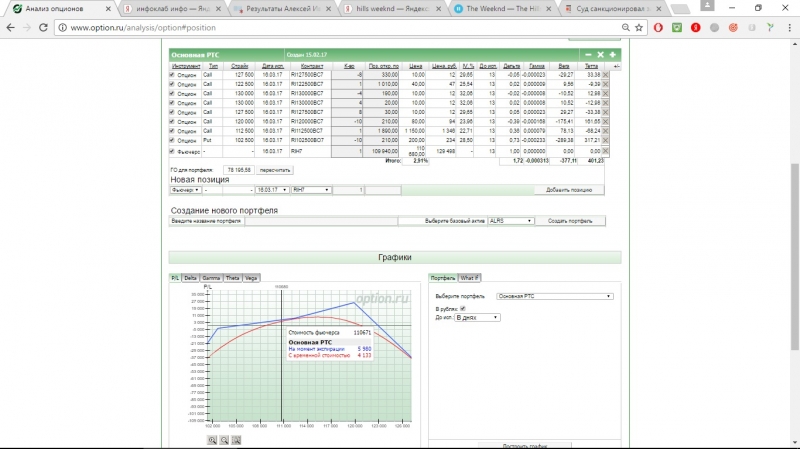Switch to the Vega chart tab
Screen dimensions: 800x449
click(251, 278)
